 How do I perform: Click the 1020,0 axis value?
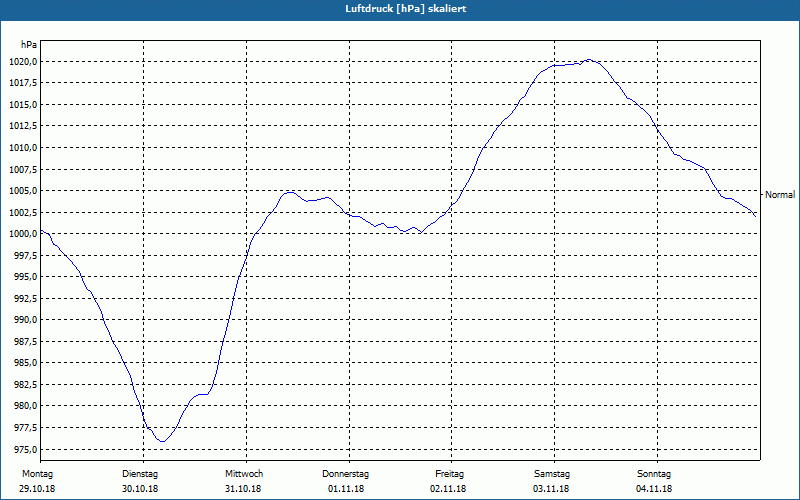(23, 62)
